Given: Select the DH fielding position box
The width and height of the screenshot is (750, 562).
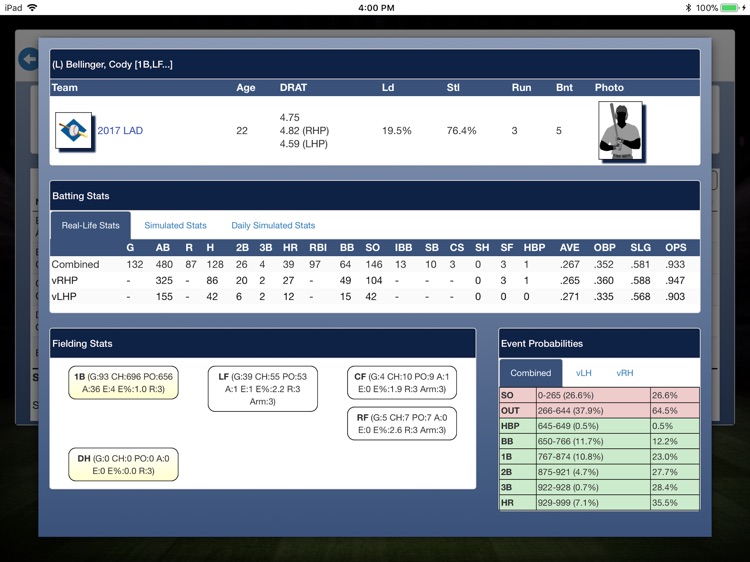Looking at the screenshot, I should [123, 464].
